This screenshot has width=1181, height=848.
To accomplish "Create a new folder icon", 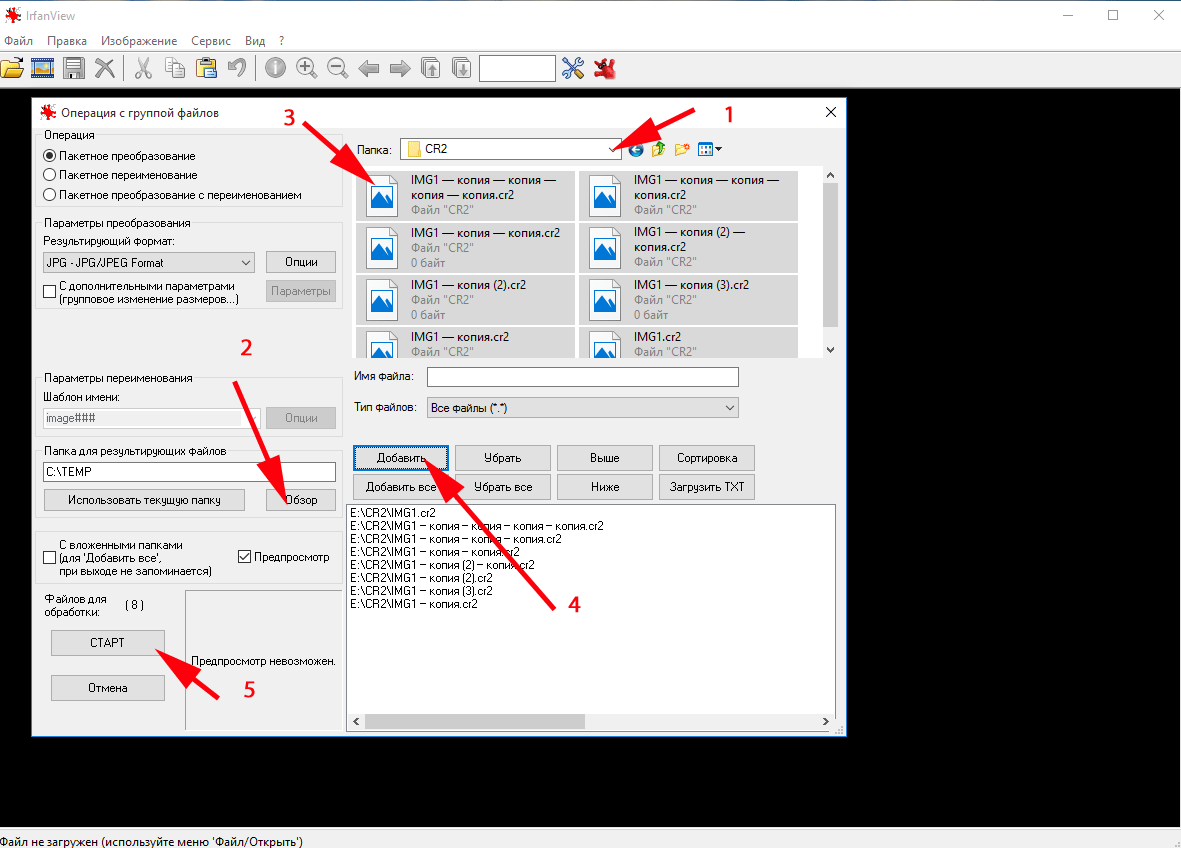I will pyautogui.click(x=682, y=148).
